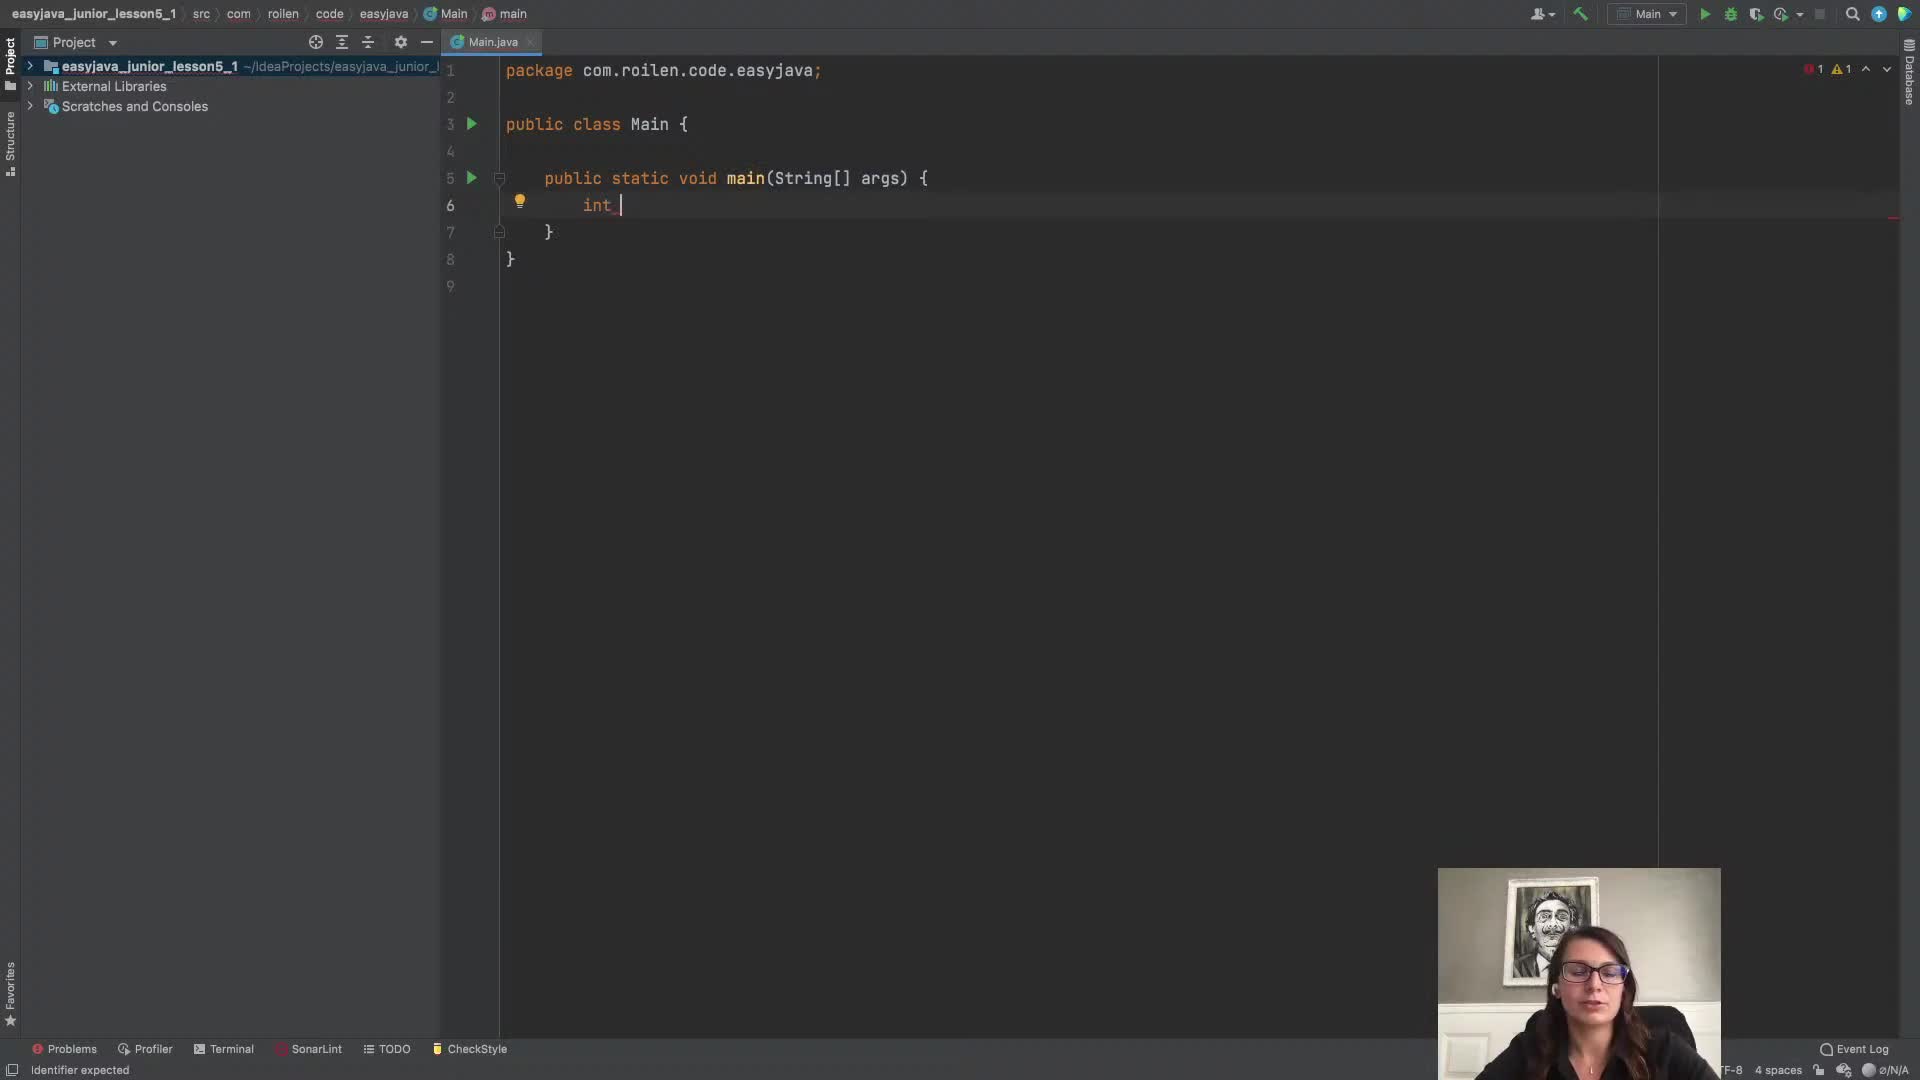1920x1080 pixels.
Task: Open Search Everywhere magnifier icon
Action: [x=1852, y=14]
